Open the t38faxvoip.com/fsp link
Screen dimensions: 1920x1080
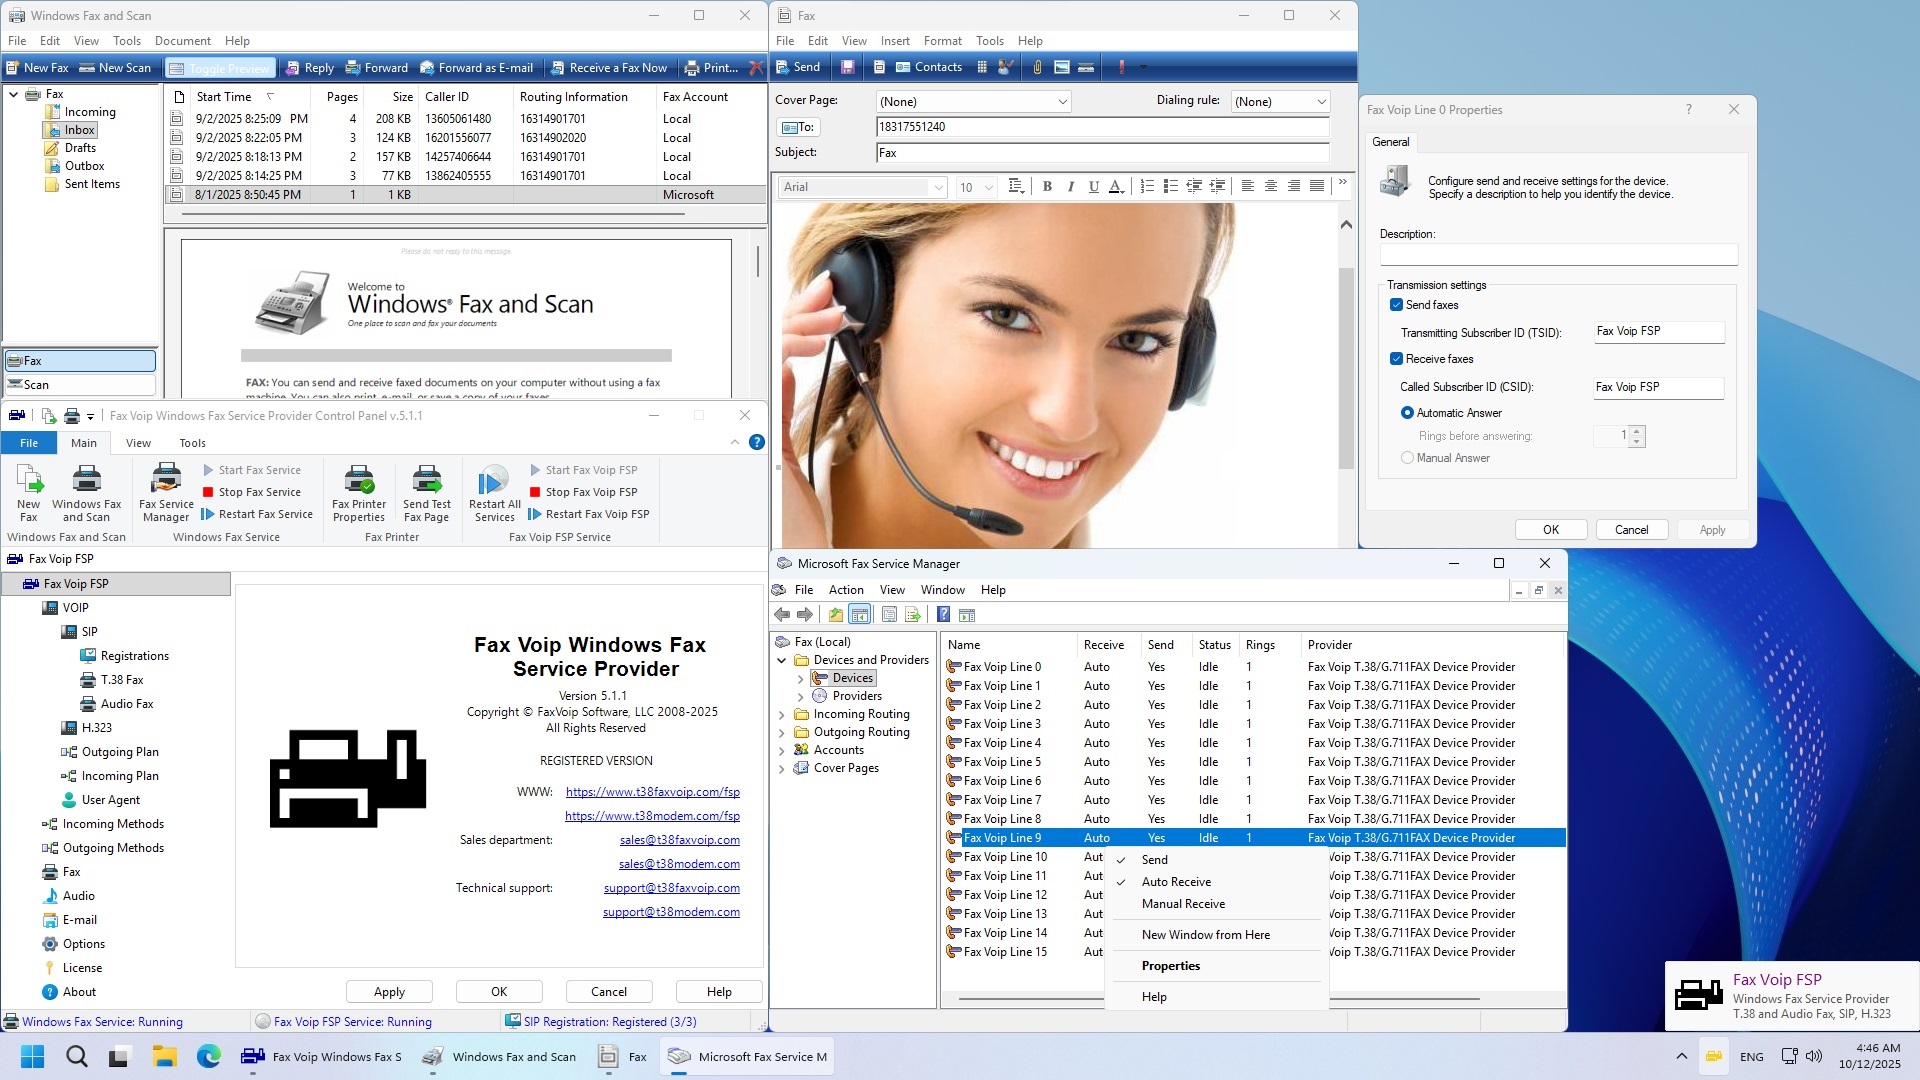(652, 791)
